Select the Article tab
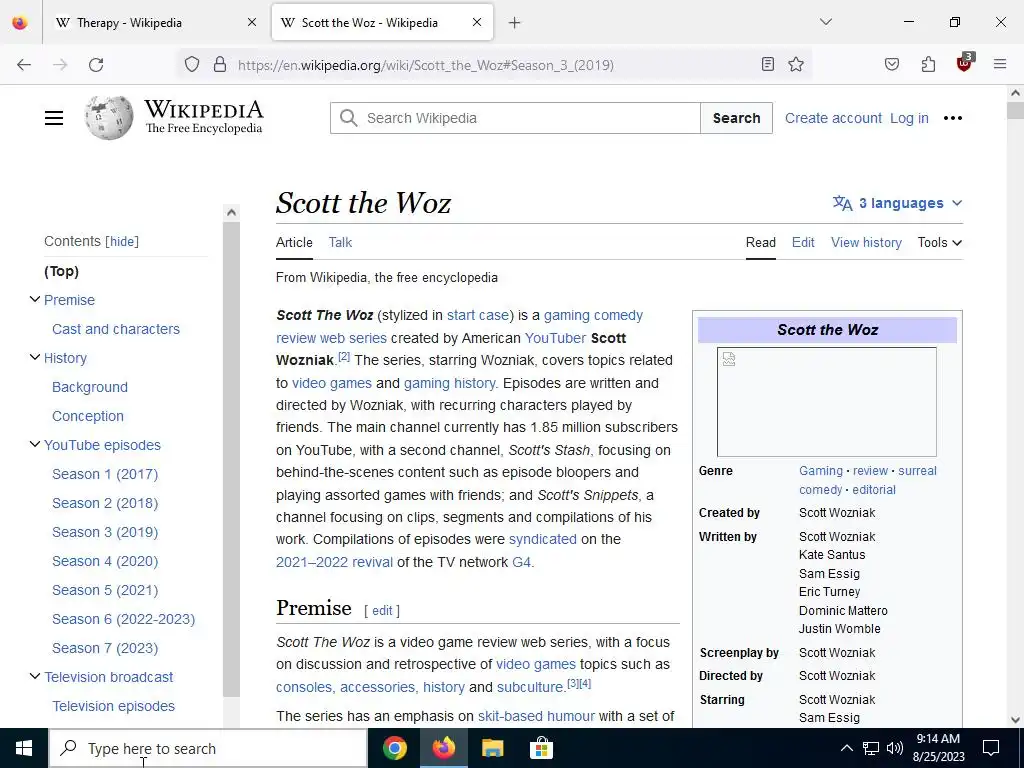Image resolution: width=1024 pixels, height=768 pixels. pyautogui.click(x=294, y=242)
